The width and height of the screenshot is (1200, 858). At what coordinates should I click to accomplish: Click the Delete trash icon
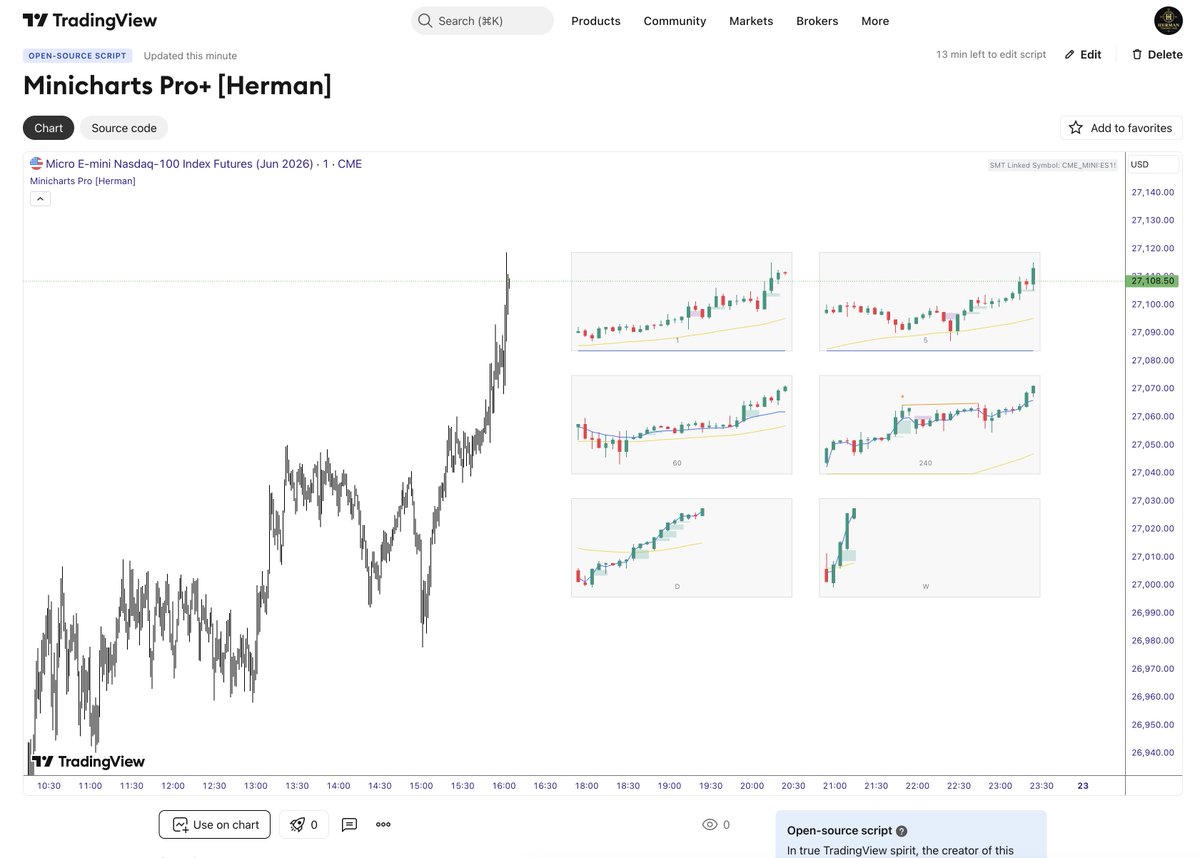pos(1137,54)
